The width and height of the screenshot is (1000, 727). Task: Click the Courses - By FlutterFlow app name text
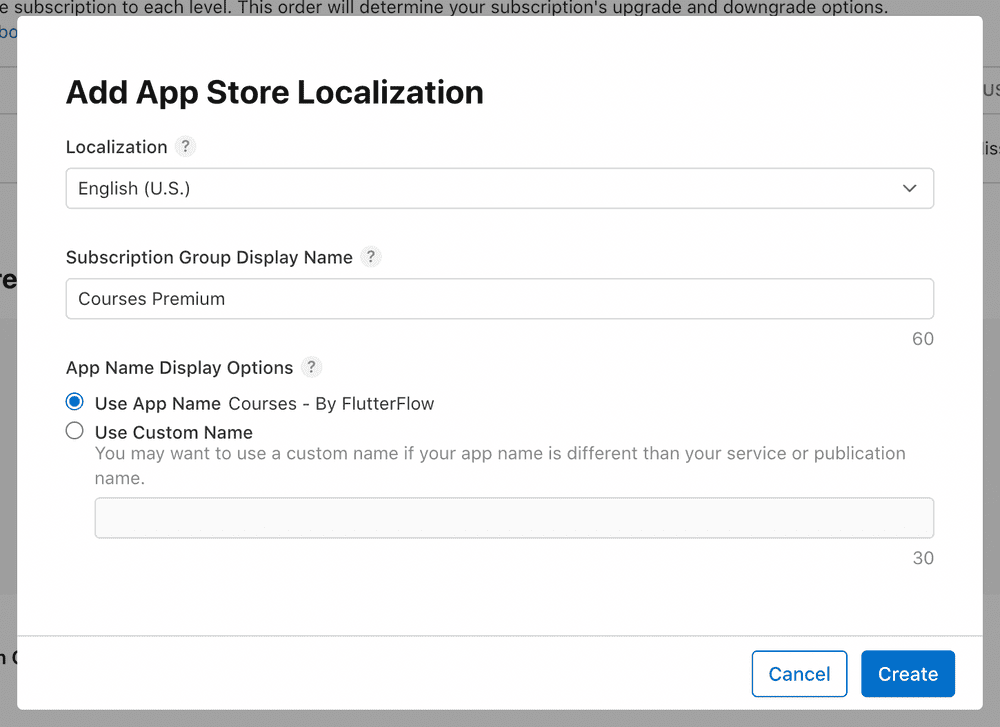tap(331, 404)
